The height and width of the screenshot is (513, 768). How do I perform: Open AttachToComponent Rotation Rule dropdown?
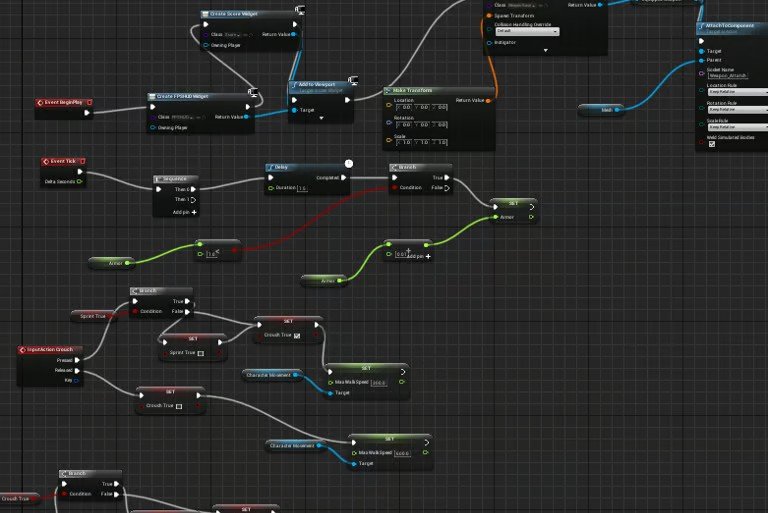738,110
